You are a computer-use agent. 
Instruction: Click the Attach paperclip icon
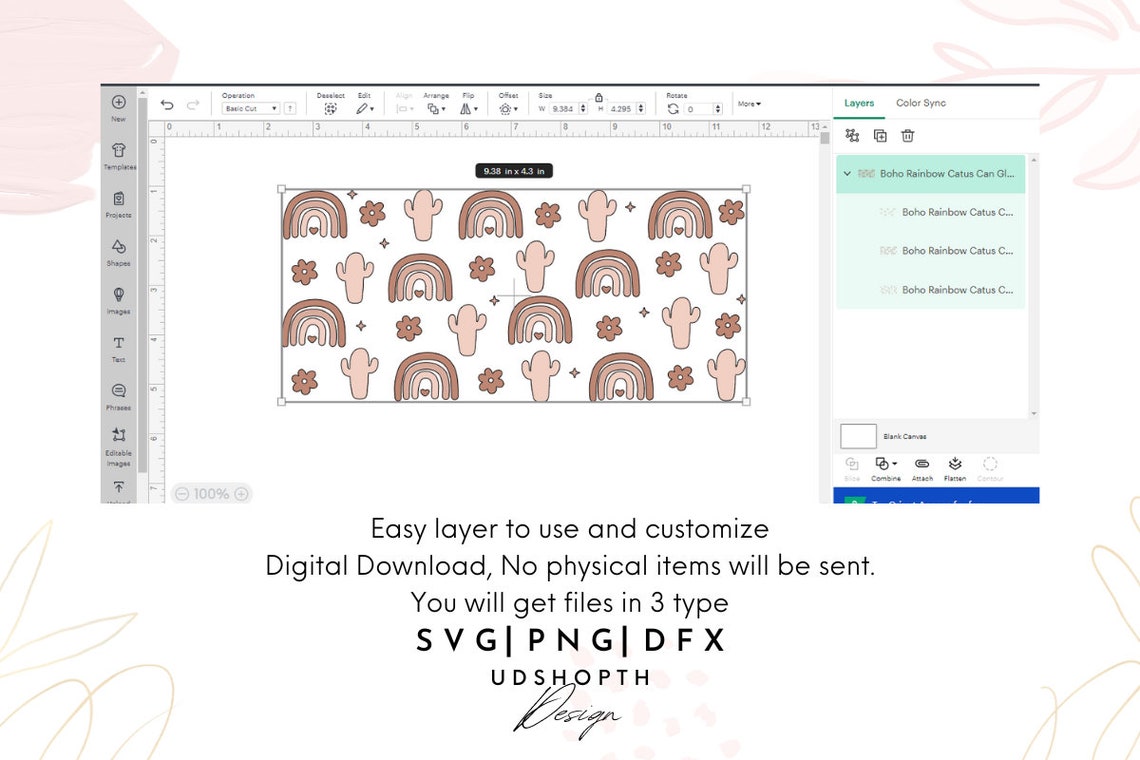(x=922, y=464)
